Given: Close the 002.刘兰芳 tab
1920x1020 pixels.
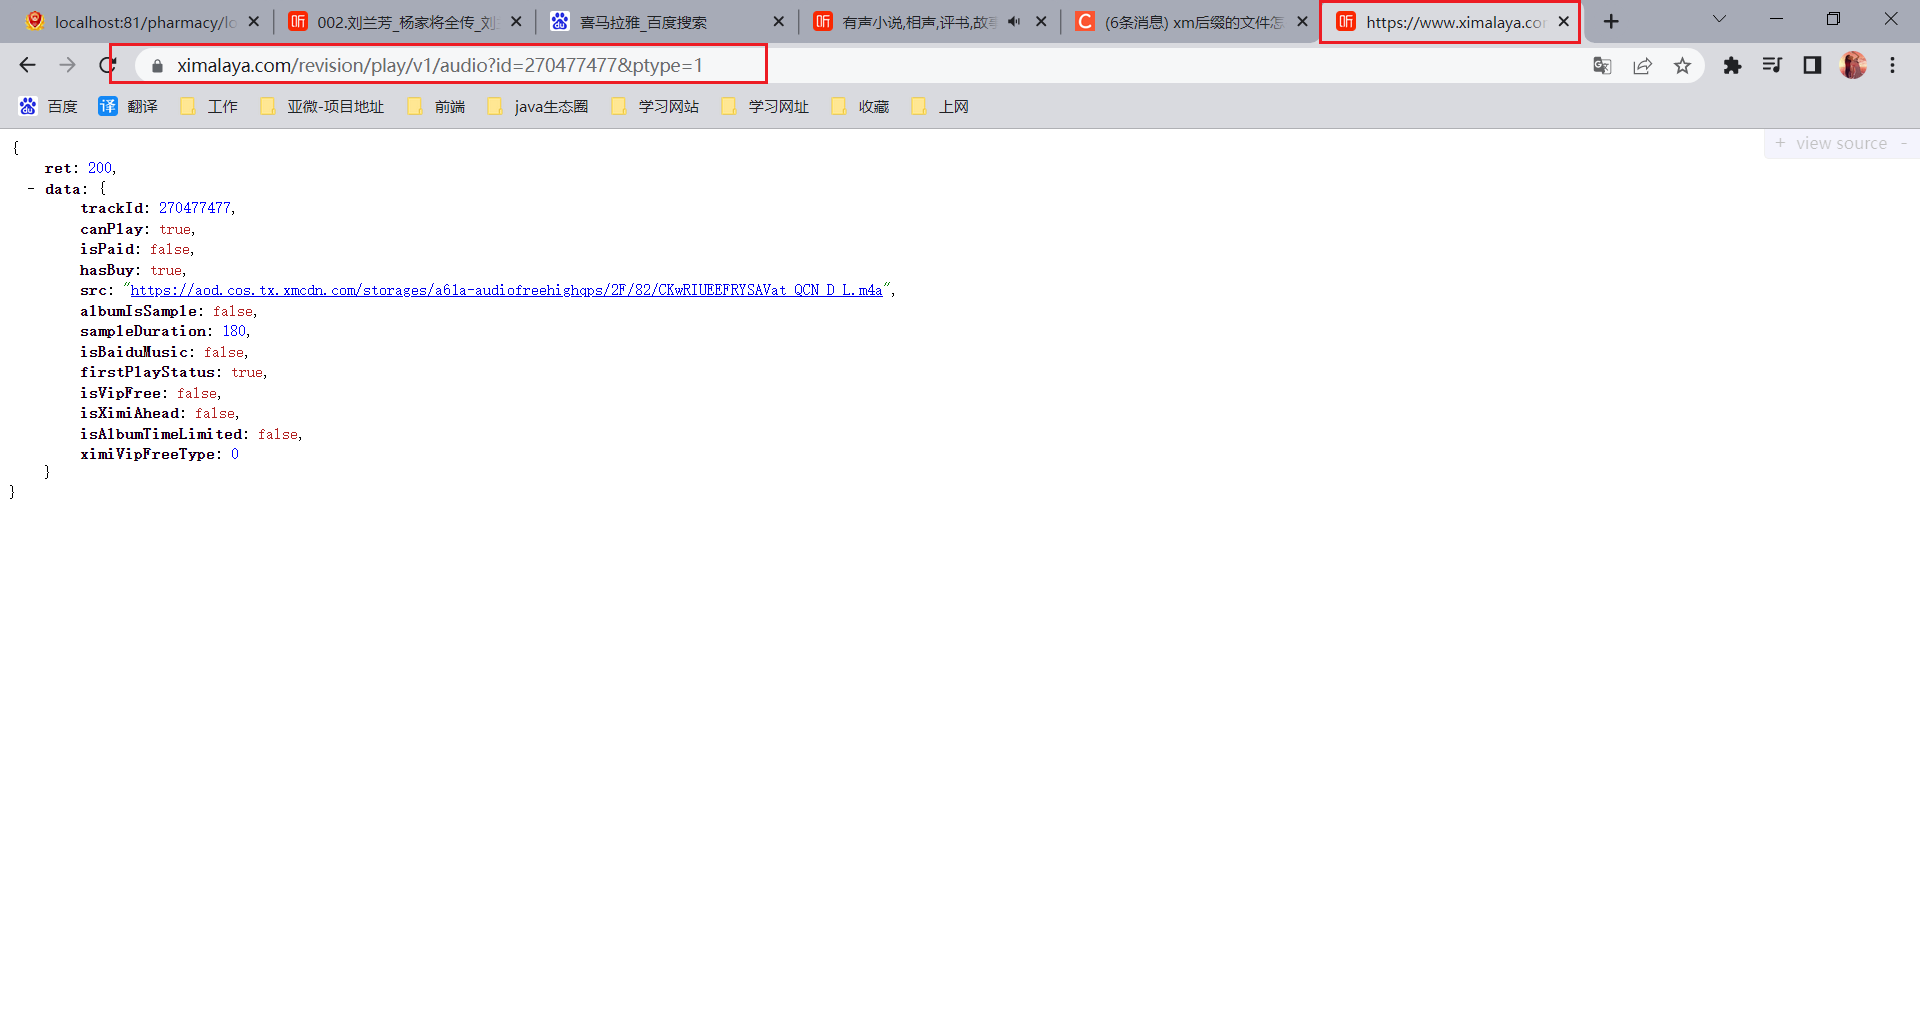Looking at the screenshot, I should pyautogui.click(x=516, y=21).
